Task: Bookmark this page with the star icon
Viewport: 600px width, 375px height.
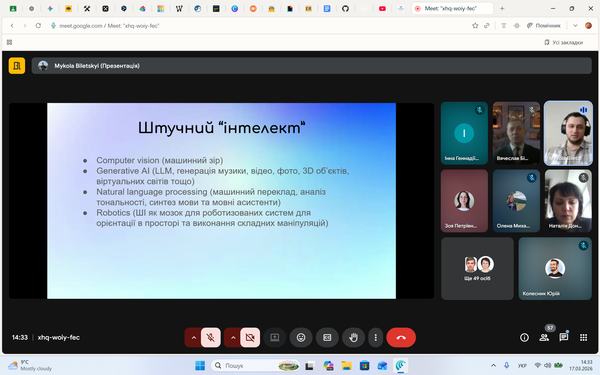Action: tap(475, 26)
